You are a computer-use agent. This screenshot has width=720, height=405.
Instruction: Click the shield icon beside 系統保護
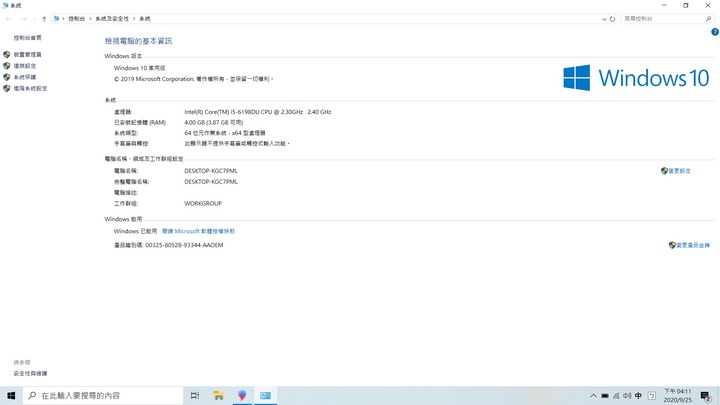(6, 77)
